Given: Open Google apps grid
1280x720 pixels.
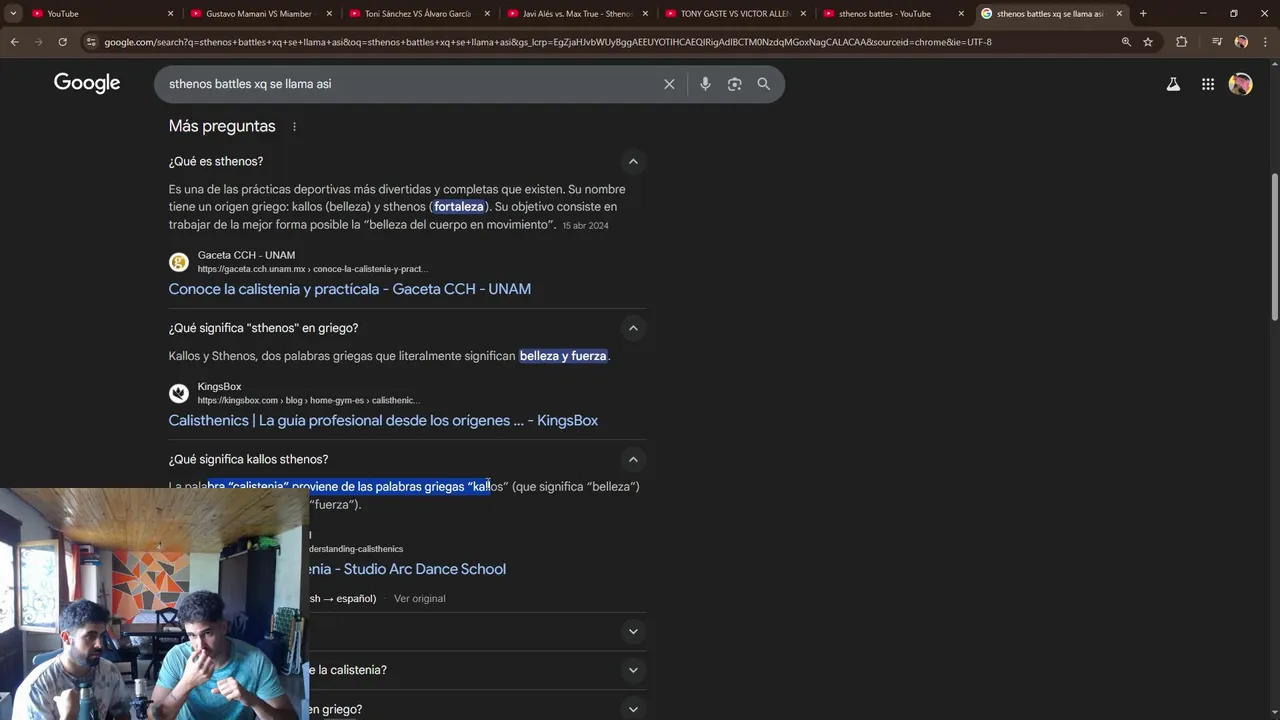Looking at the screenshot, I should [1208, 84].
